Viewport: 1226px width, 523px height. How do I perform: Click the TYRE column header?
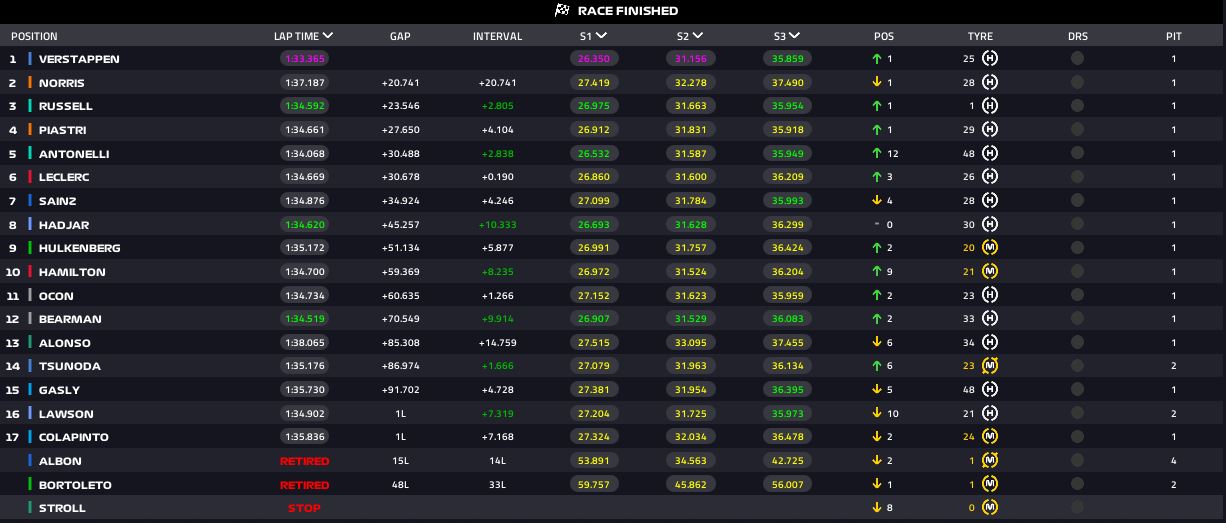tap(980, 36)
